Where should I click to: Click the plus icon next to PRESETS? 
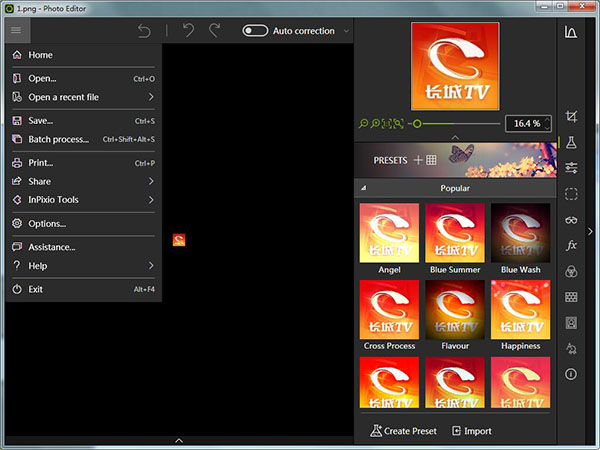click(x=418, y=160)
